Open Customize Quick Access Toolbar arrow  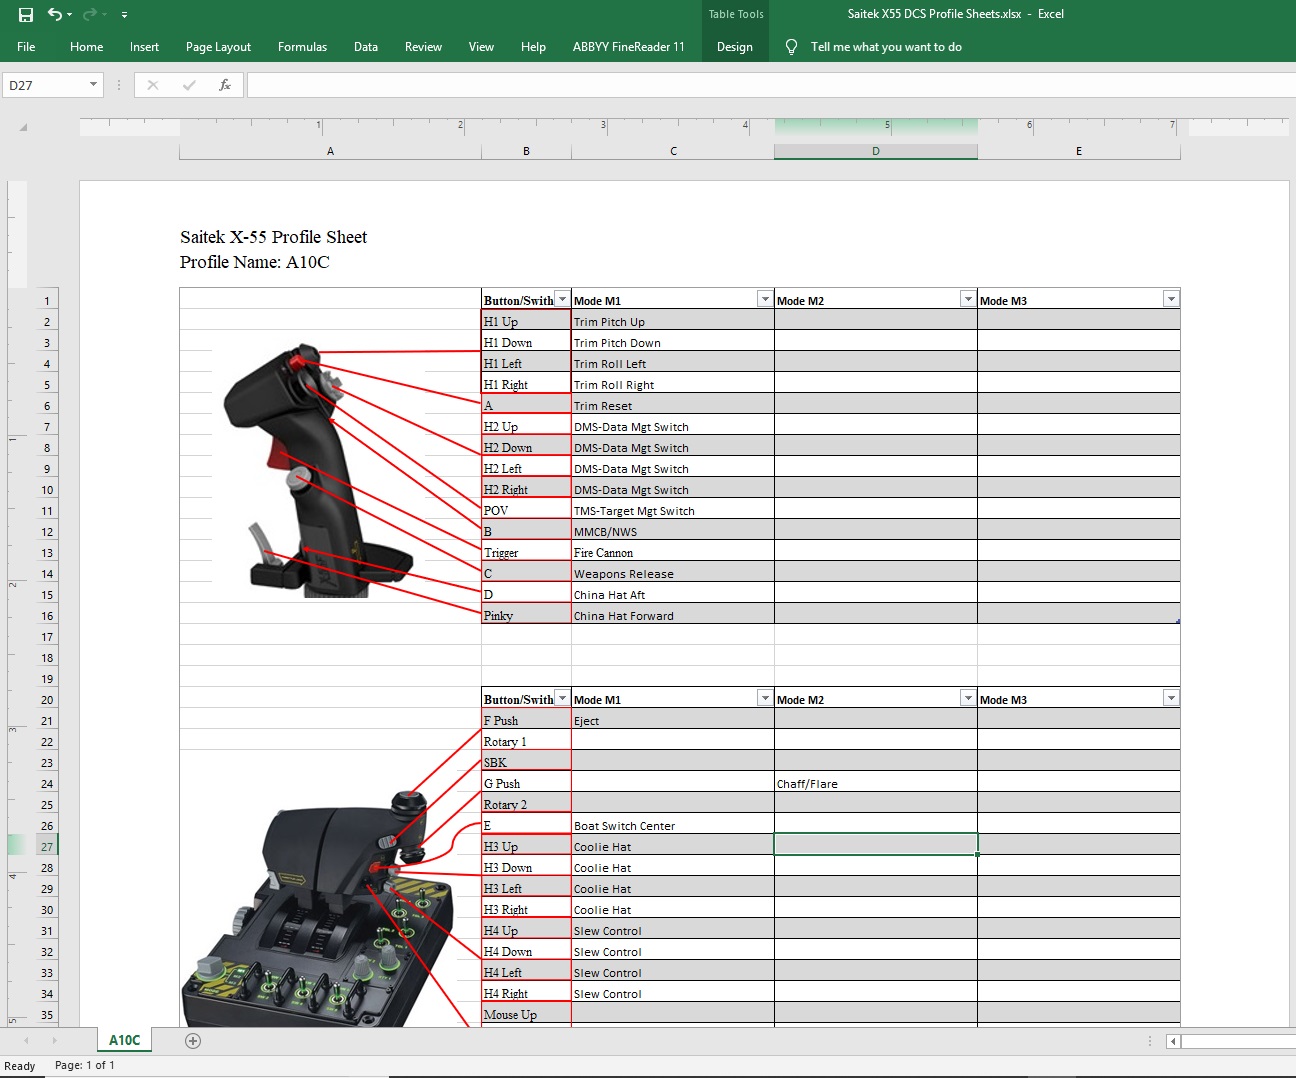[124, 15]
